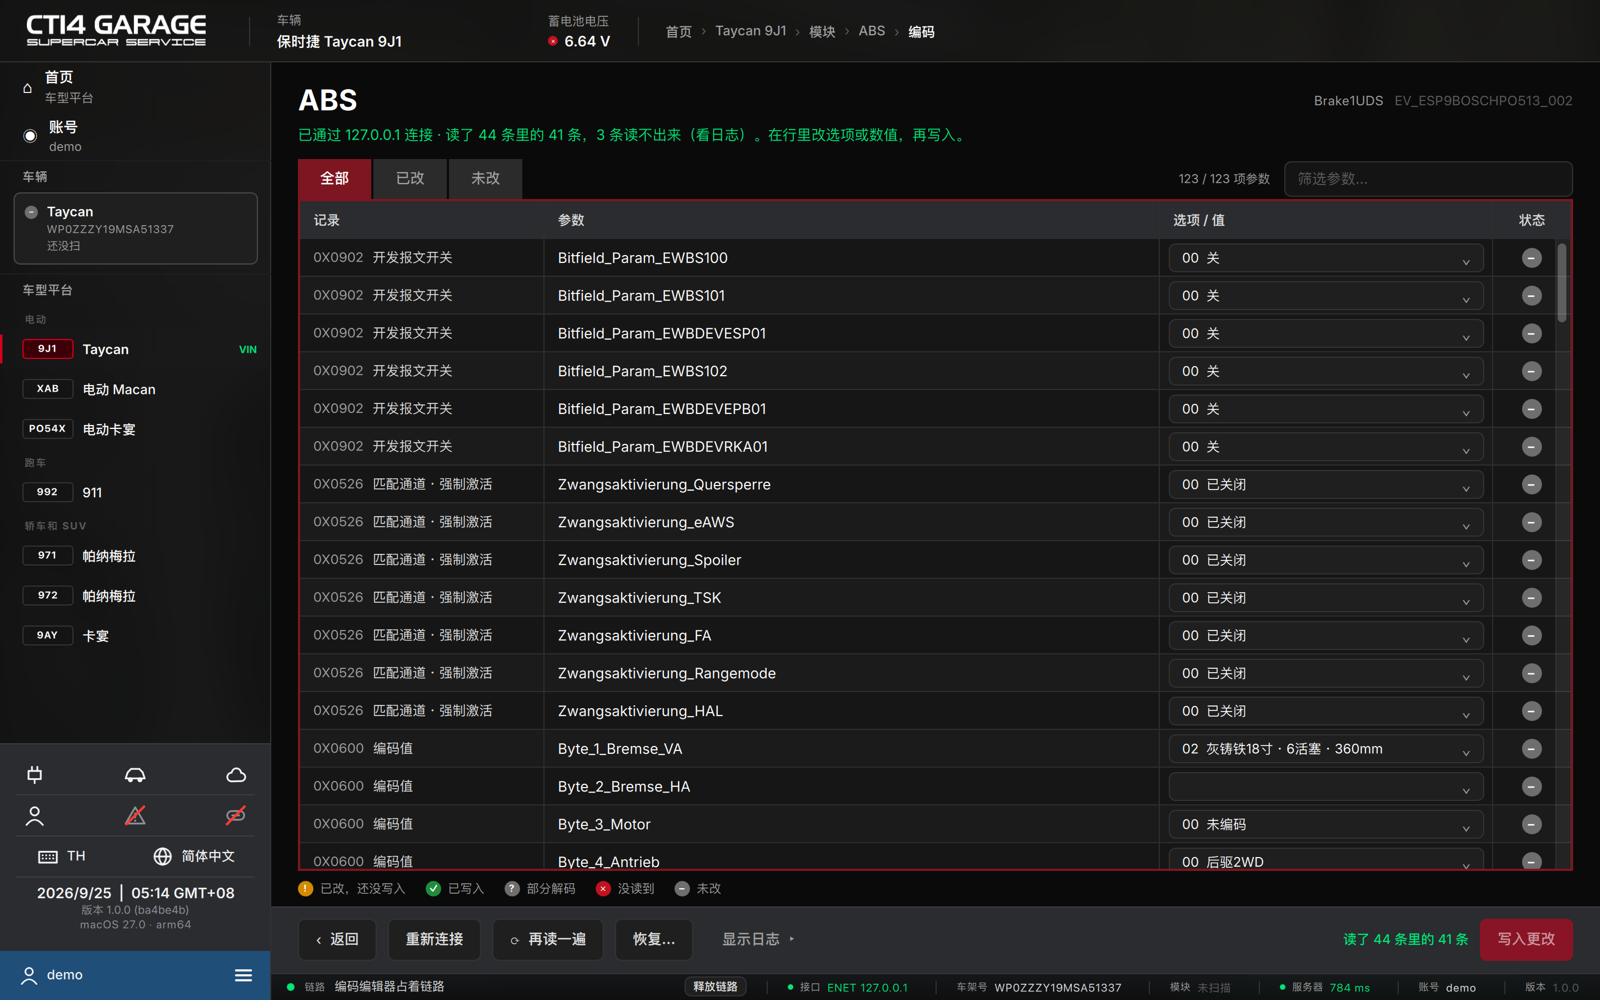Click the Byte_4_Antrieb parameter name
The height and width of the screenshot is (1000, 1600).
[x=608, y=861]
